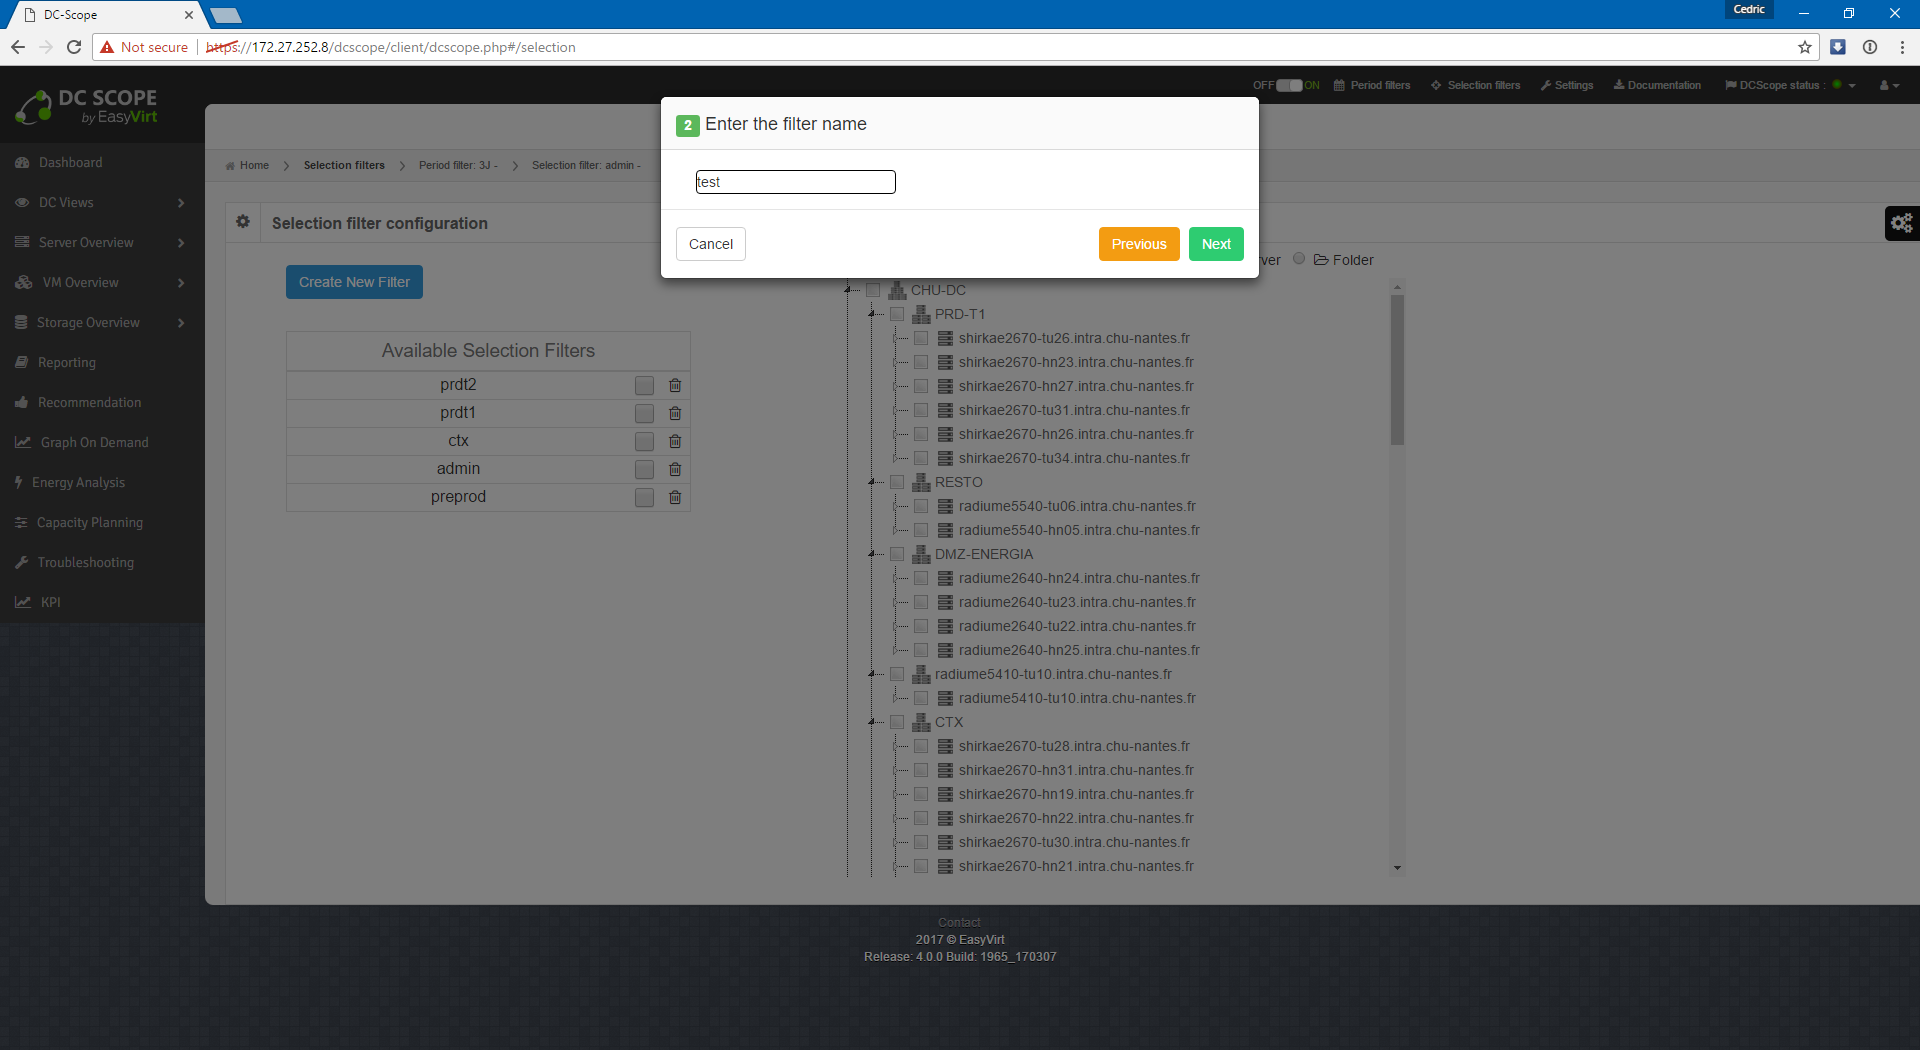Check the box for the admin filter
1920x1050 pixels.
tap(644, 469)
